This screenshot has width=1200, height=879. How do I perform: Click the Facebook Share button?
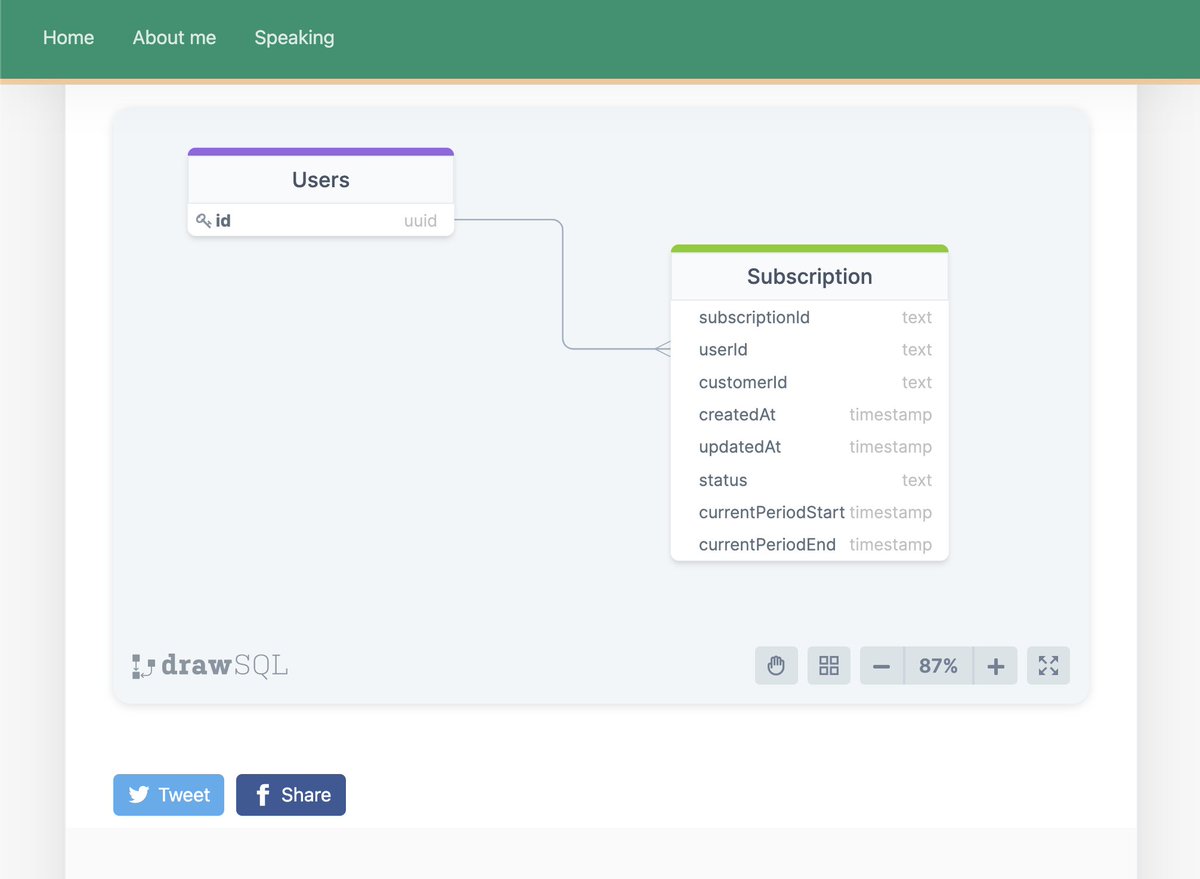click(291, 795)
